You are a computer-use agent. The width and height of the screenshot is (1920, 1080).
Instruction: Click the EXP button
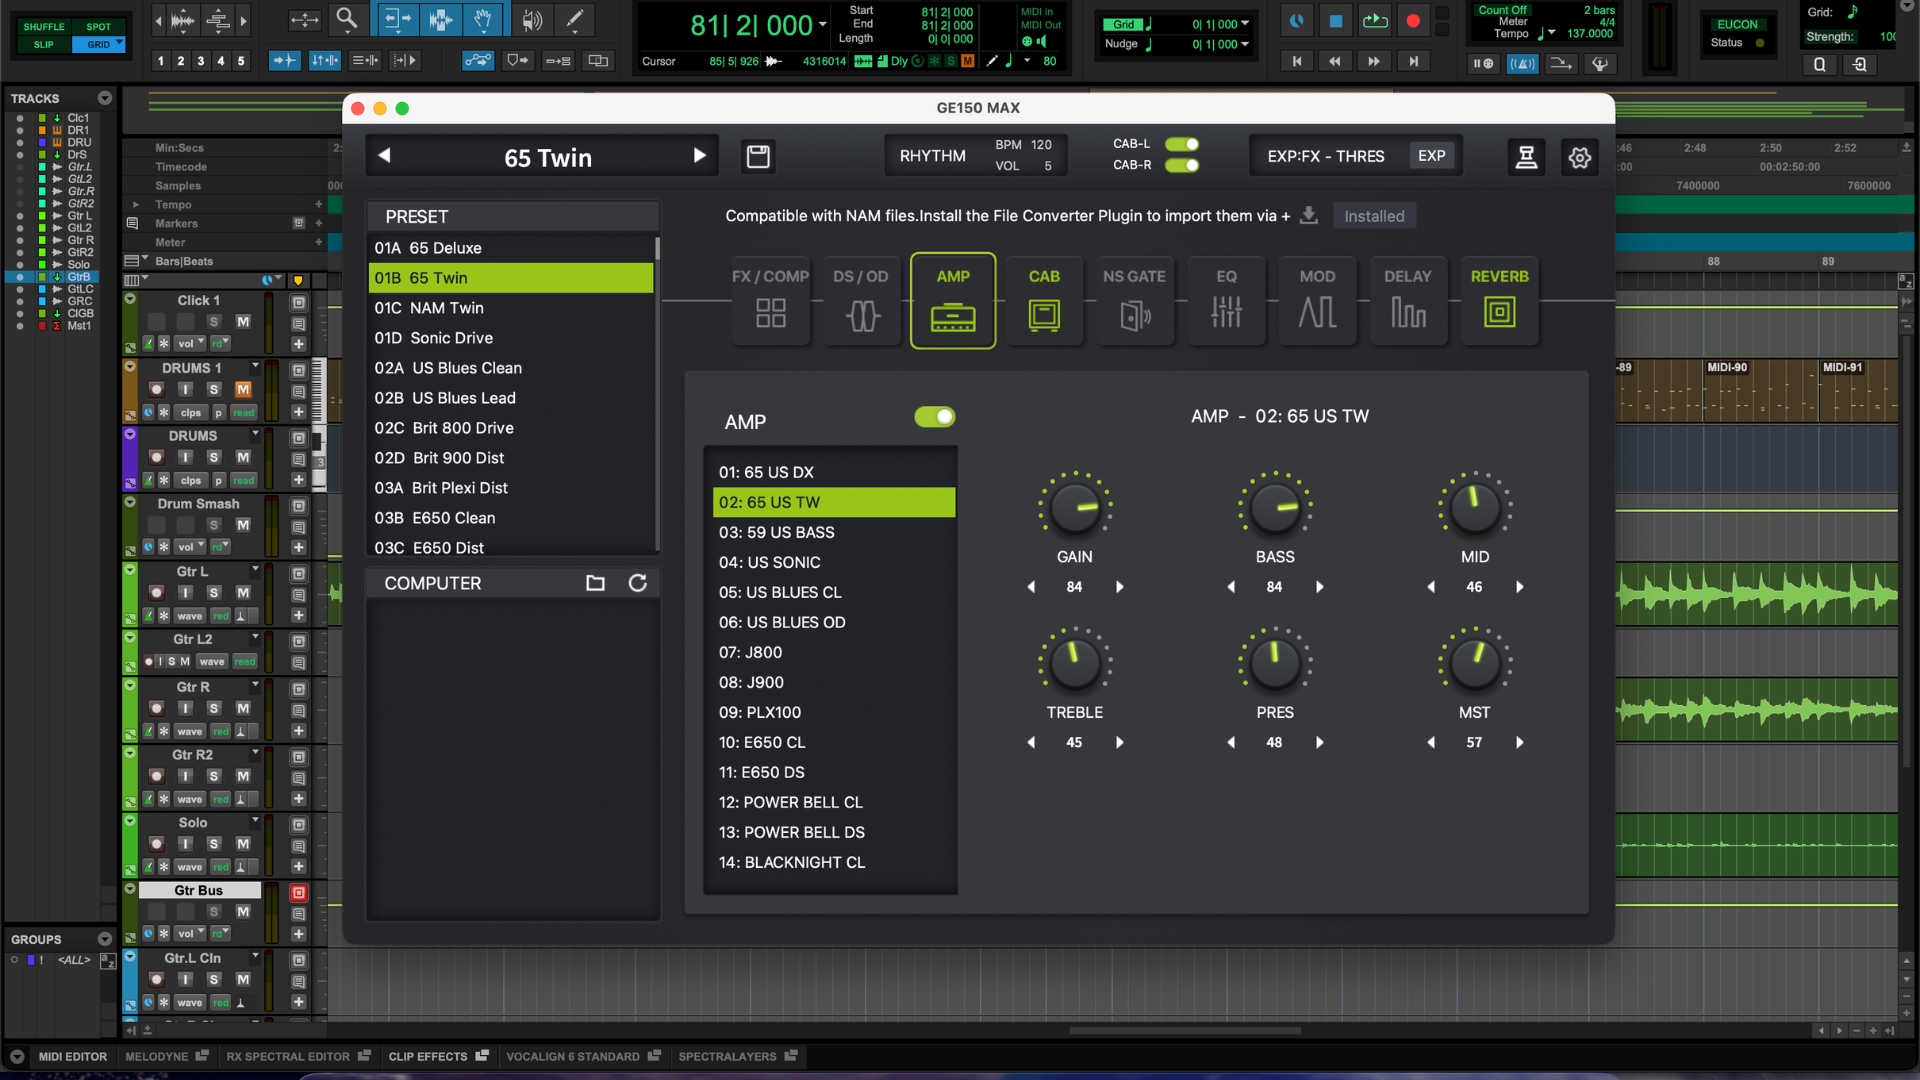pos(1431,156)
